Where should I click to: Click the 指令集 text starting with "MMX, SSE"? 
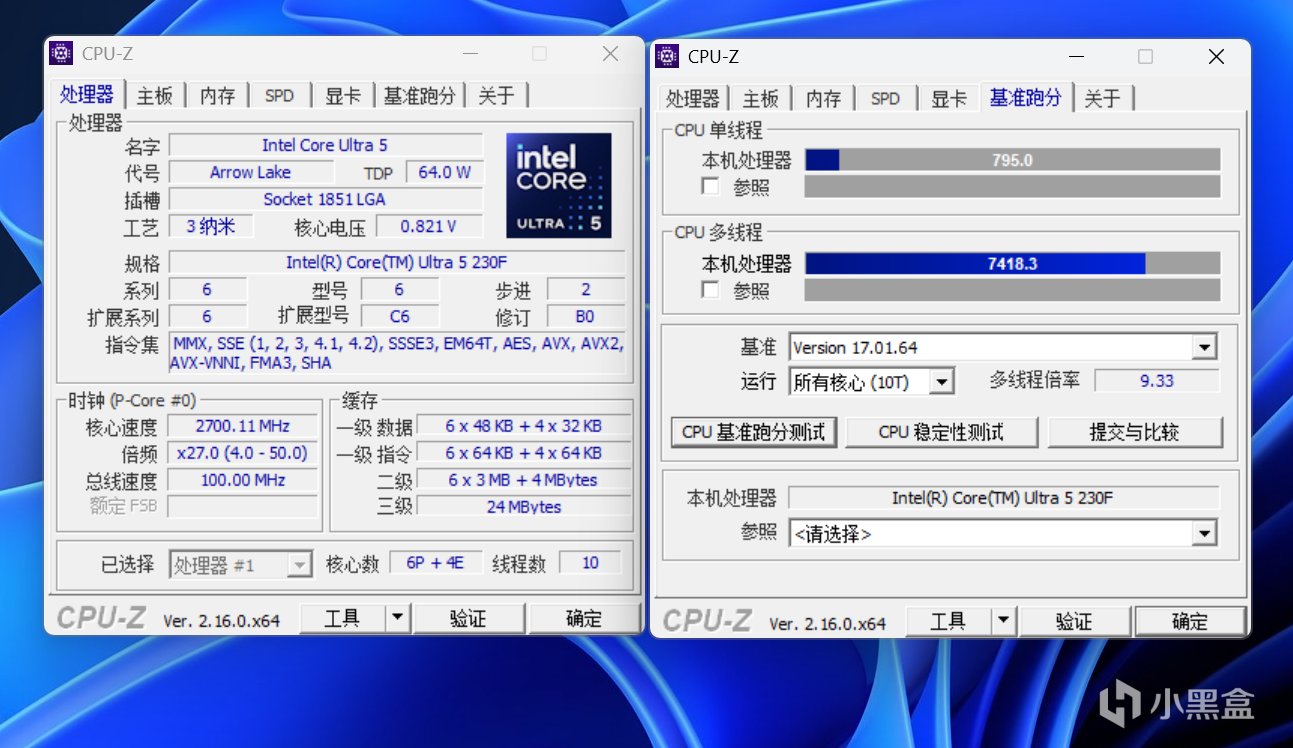[x=397, y=353]
